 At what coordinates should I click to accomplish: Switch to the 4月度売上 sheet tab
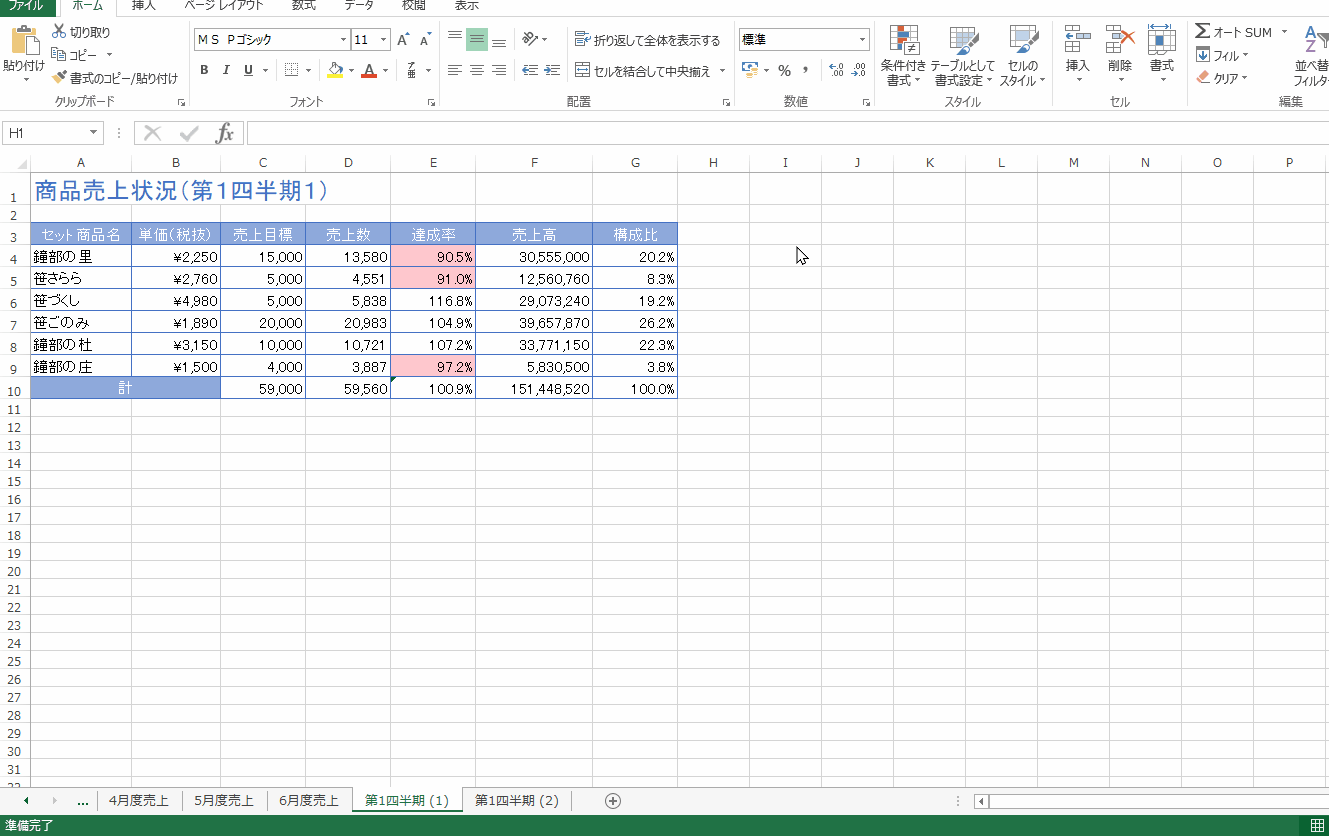139,800
